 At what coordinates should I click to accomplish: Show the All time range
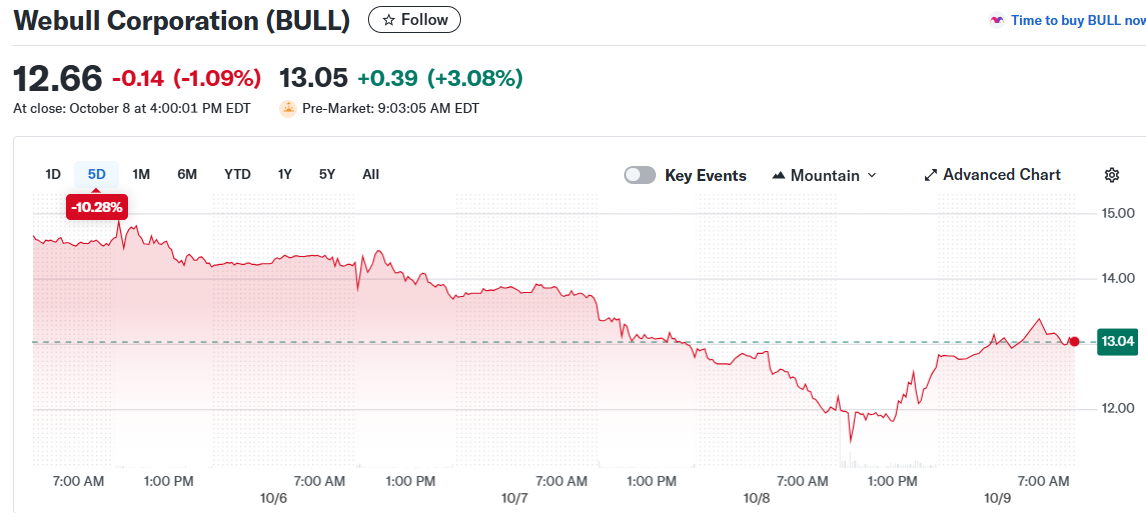[370, 174]
